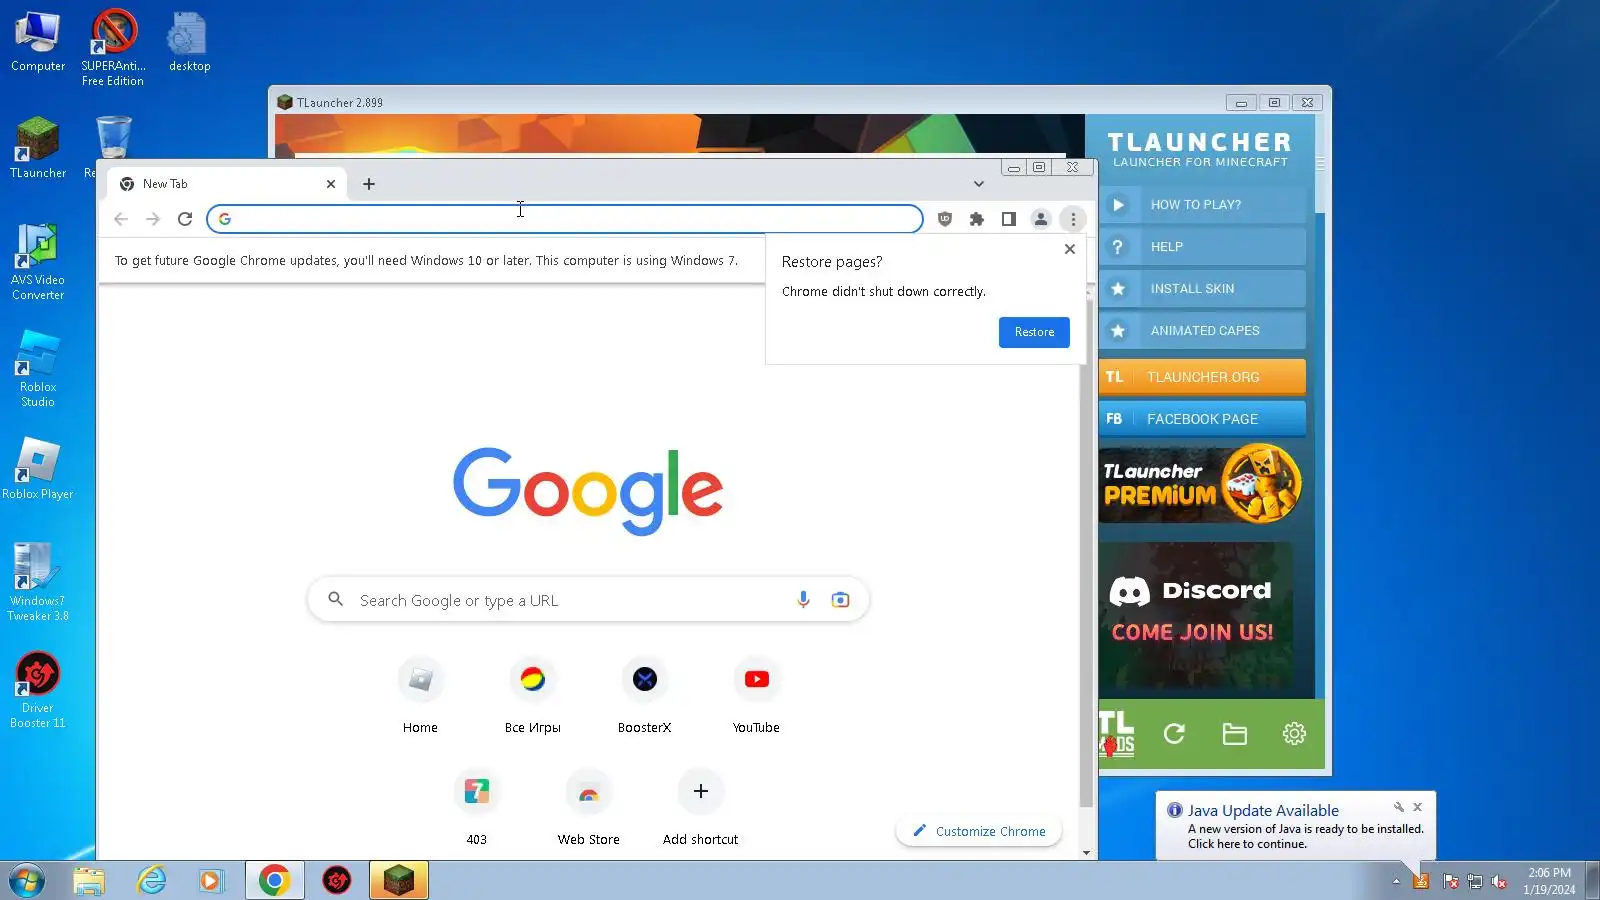This screenshot has width=1600, height=900.
Task: Open the TLauncher game folder icon
Action: (1235, 734)
